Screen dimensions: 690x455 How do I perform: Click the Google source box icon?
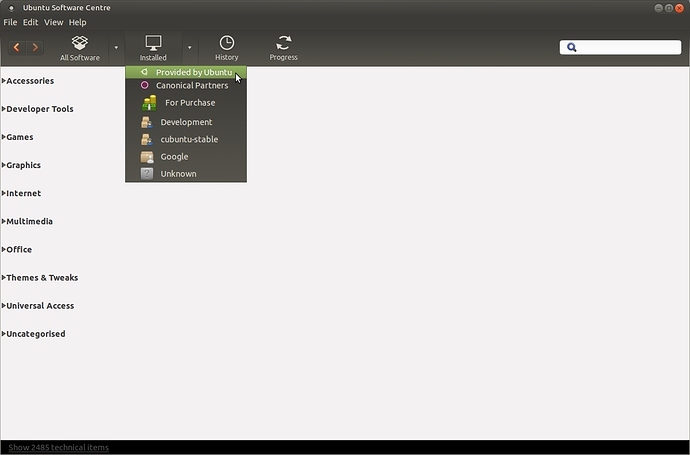(x=147, y=157)
